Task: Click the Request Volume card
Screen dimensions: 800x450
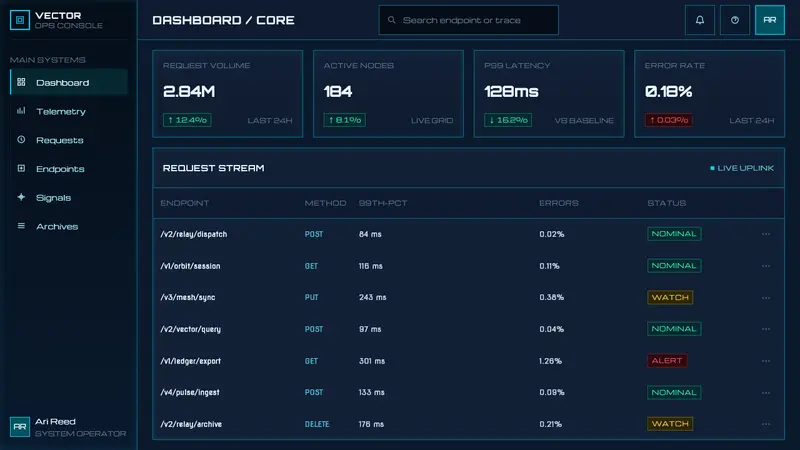Action: [x=228, y=94]
